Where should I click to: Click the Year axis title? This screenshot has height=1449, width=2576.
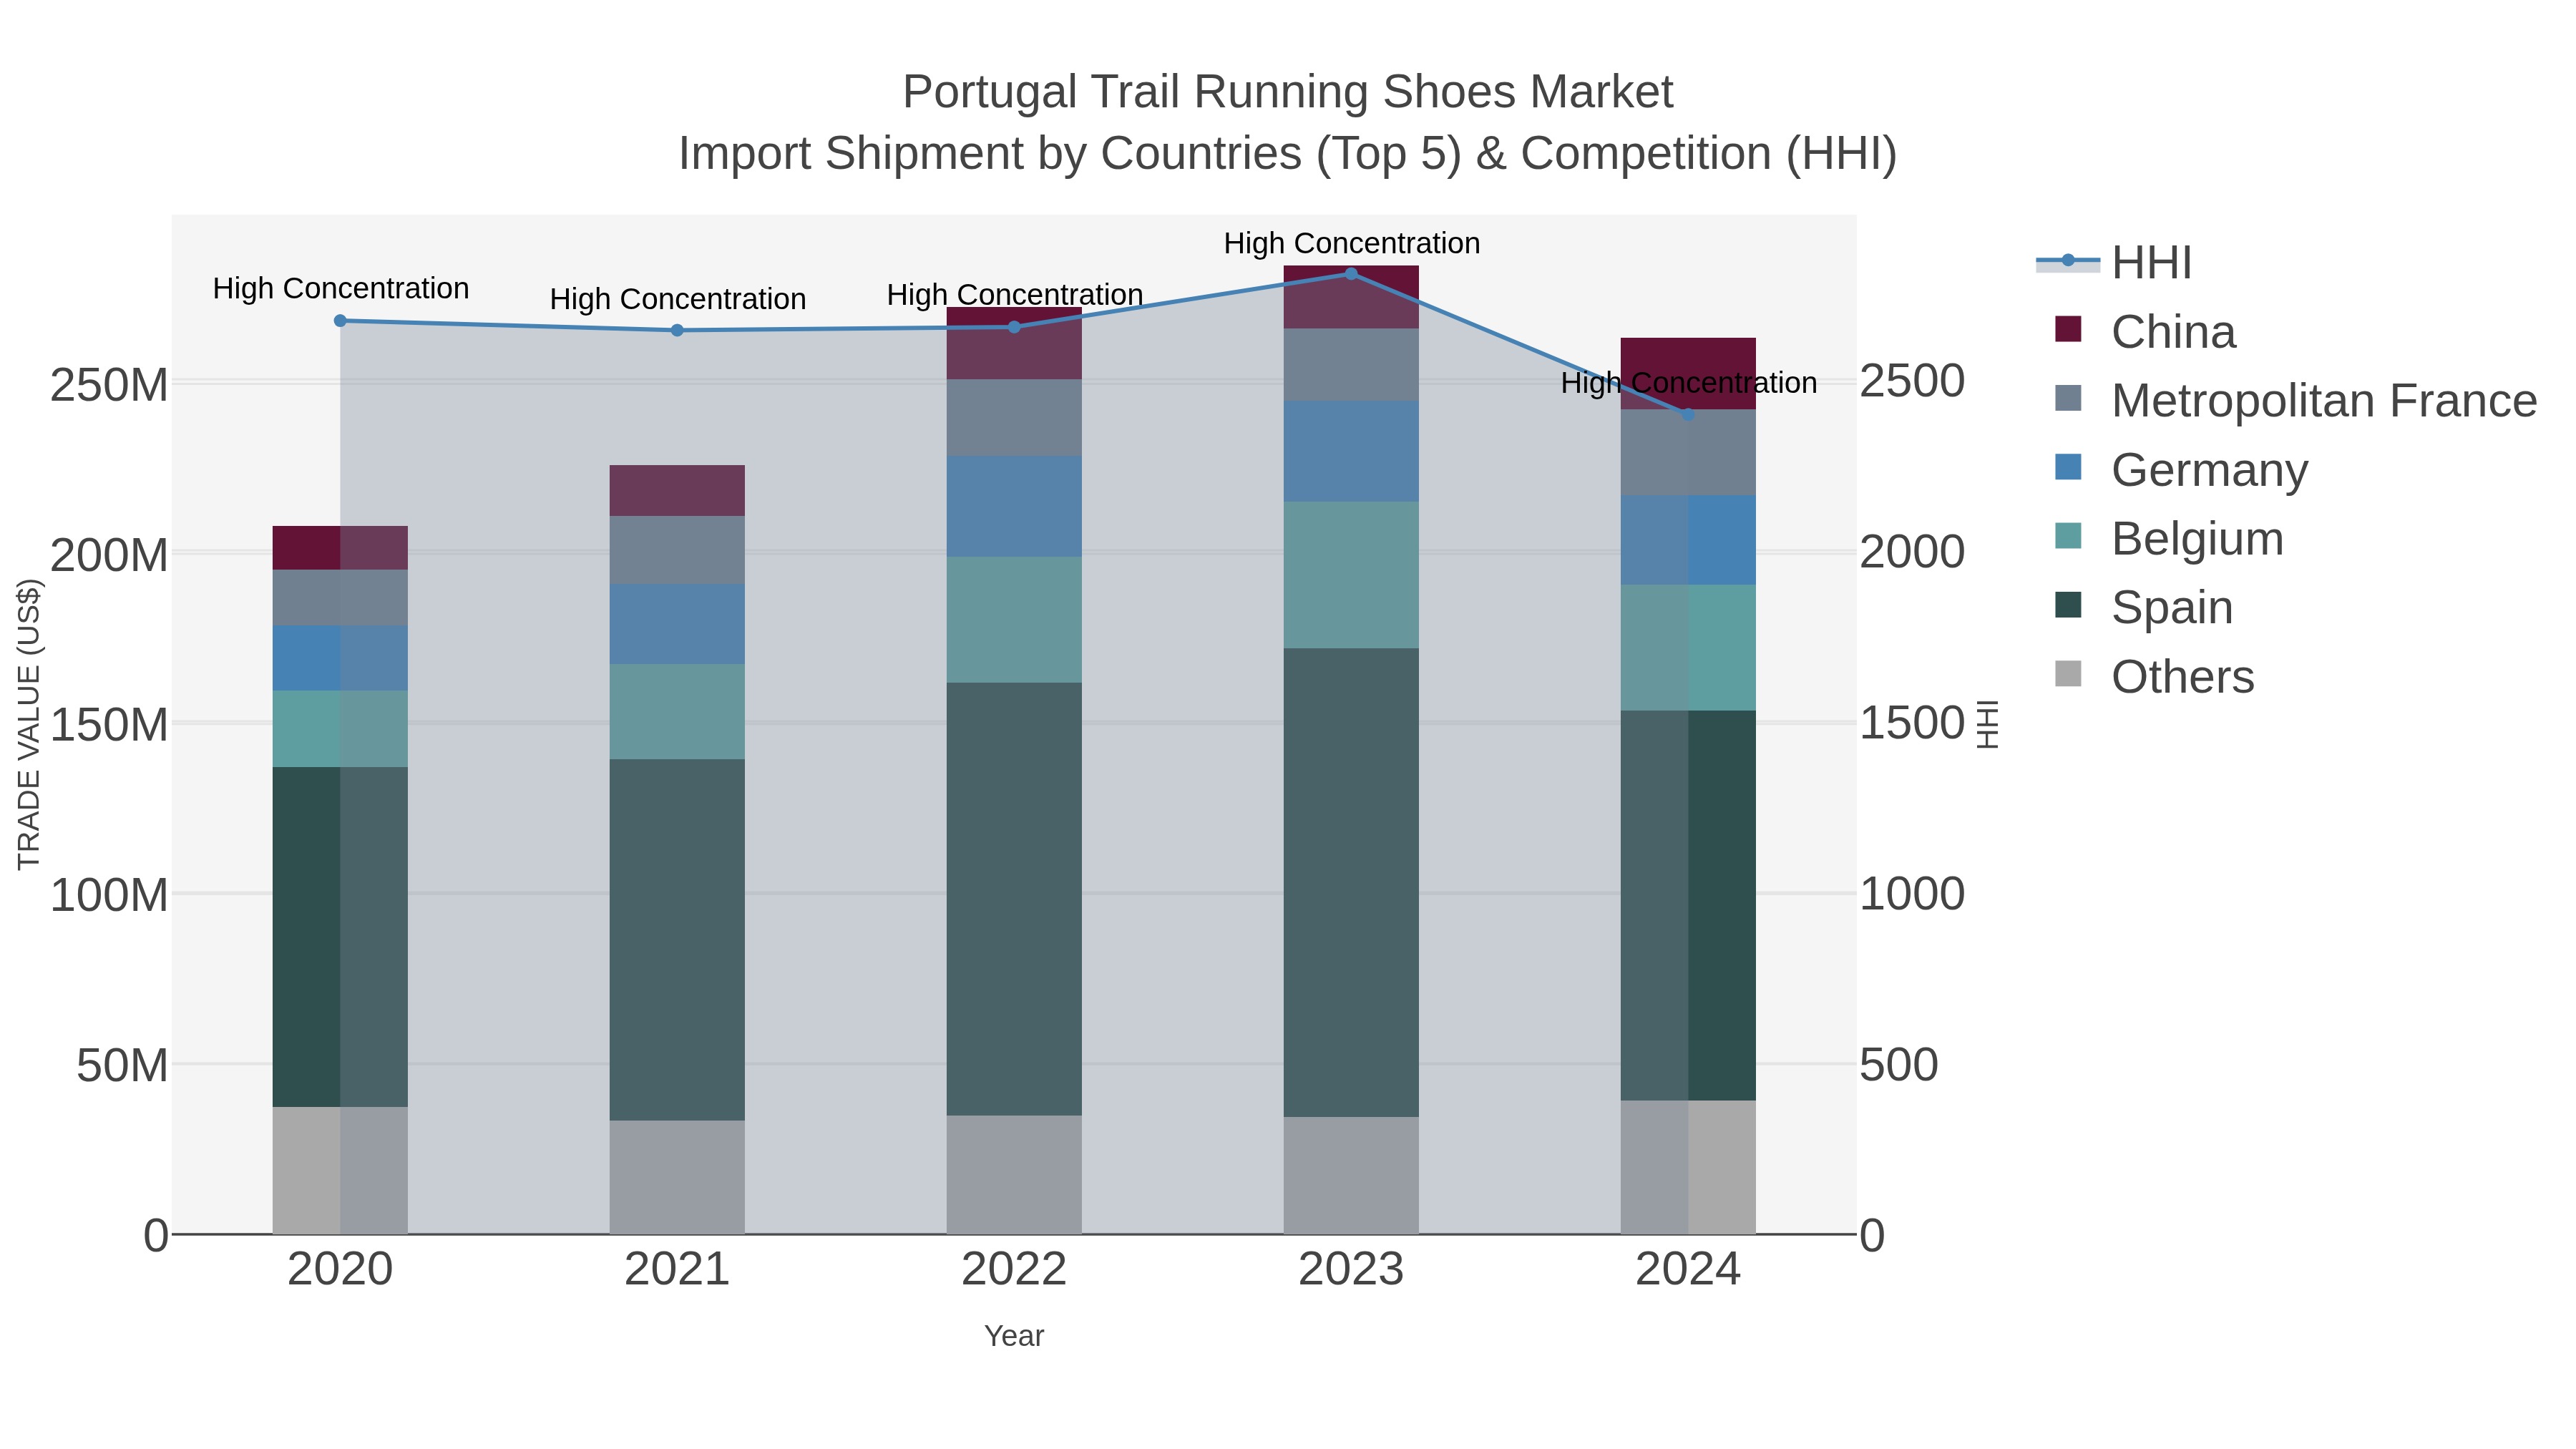point(1014,1336)
